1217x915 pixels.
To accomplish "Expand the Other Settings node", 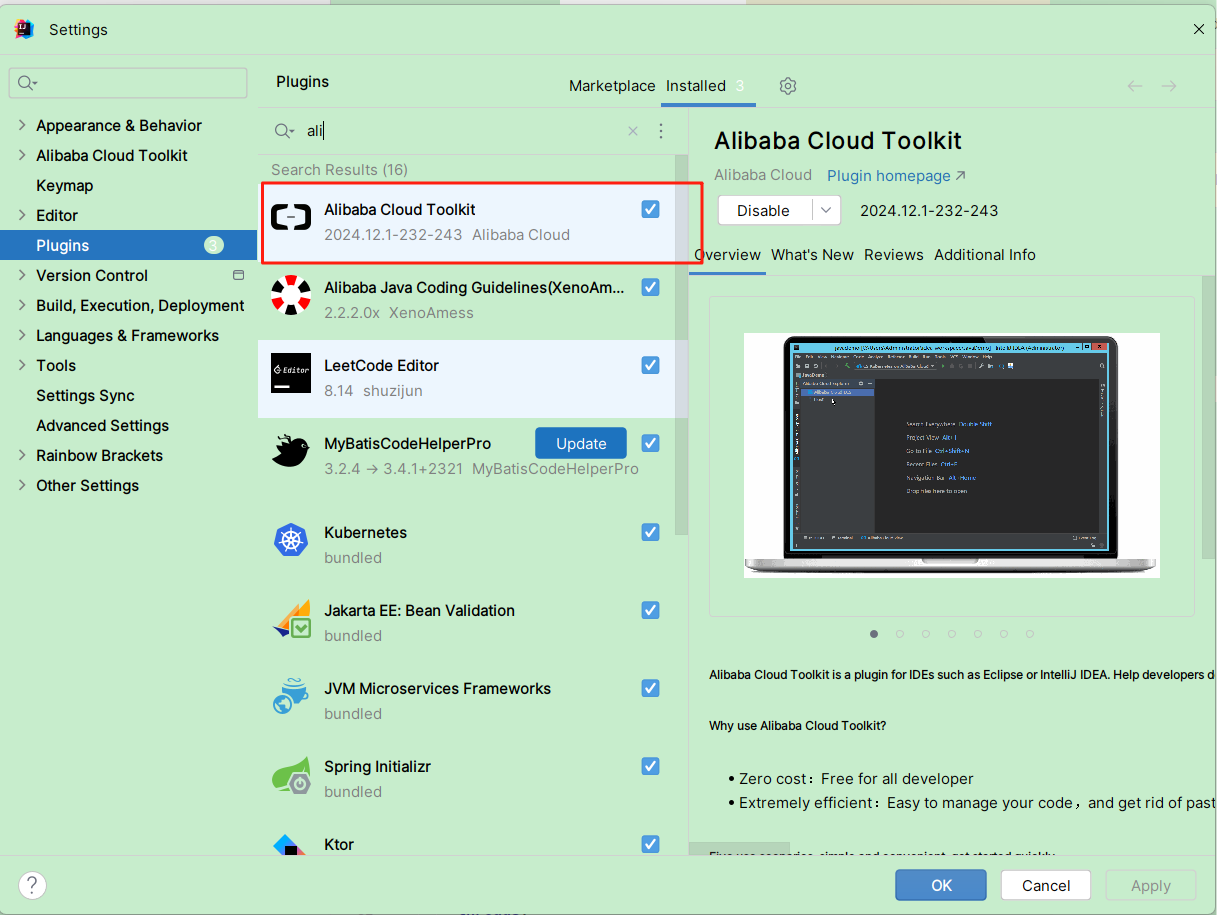I will [23, 485].
